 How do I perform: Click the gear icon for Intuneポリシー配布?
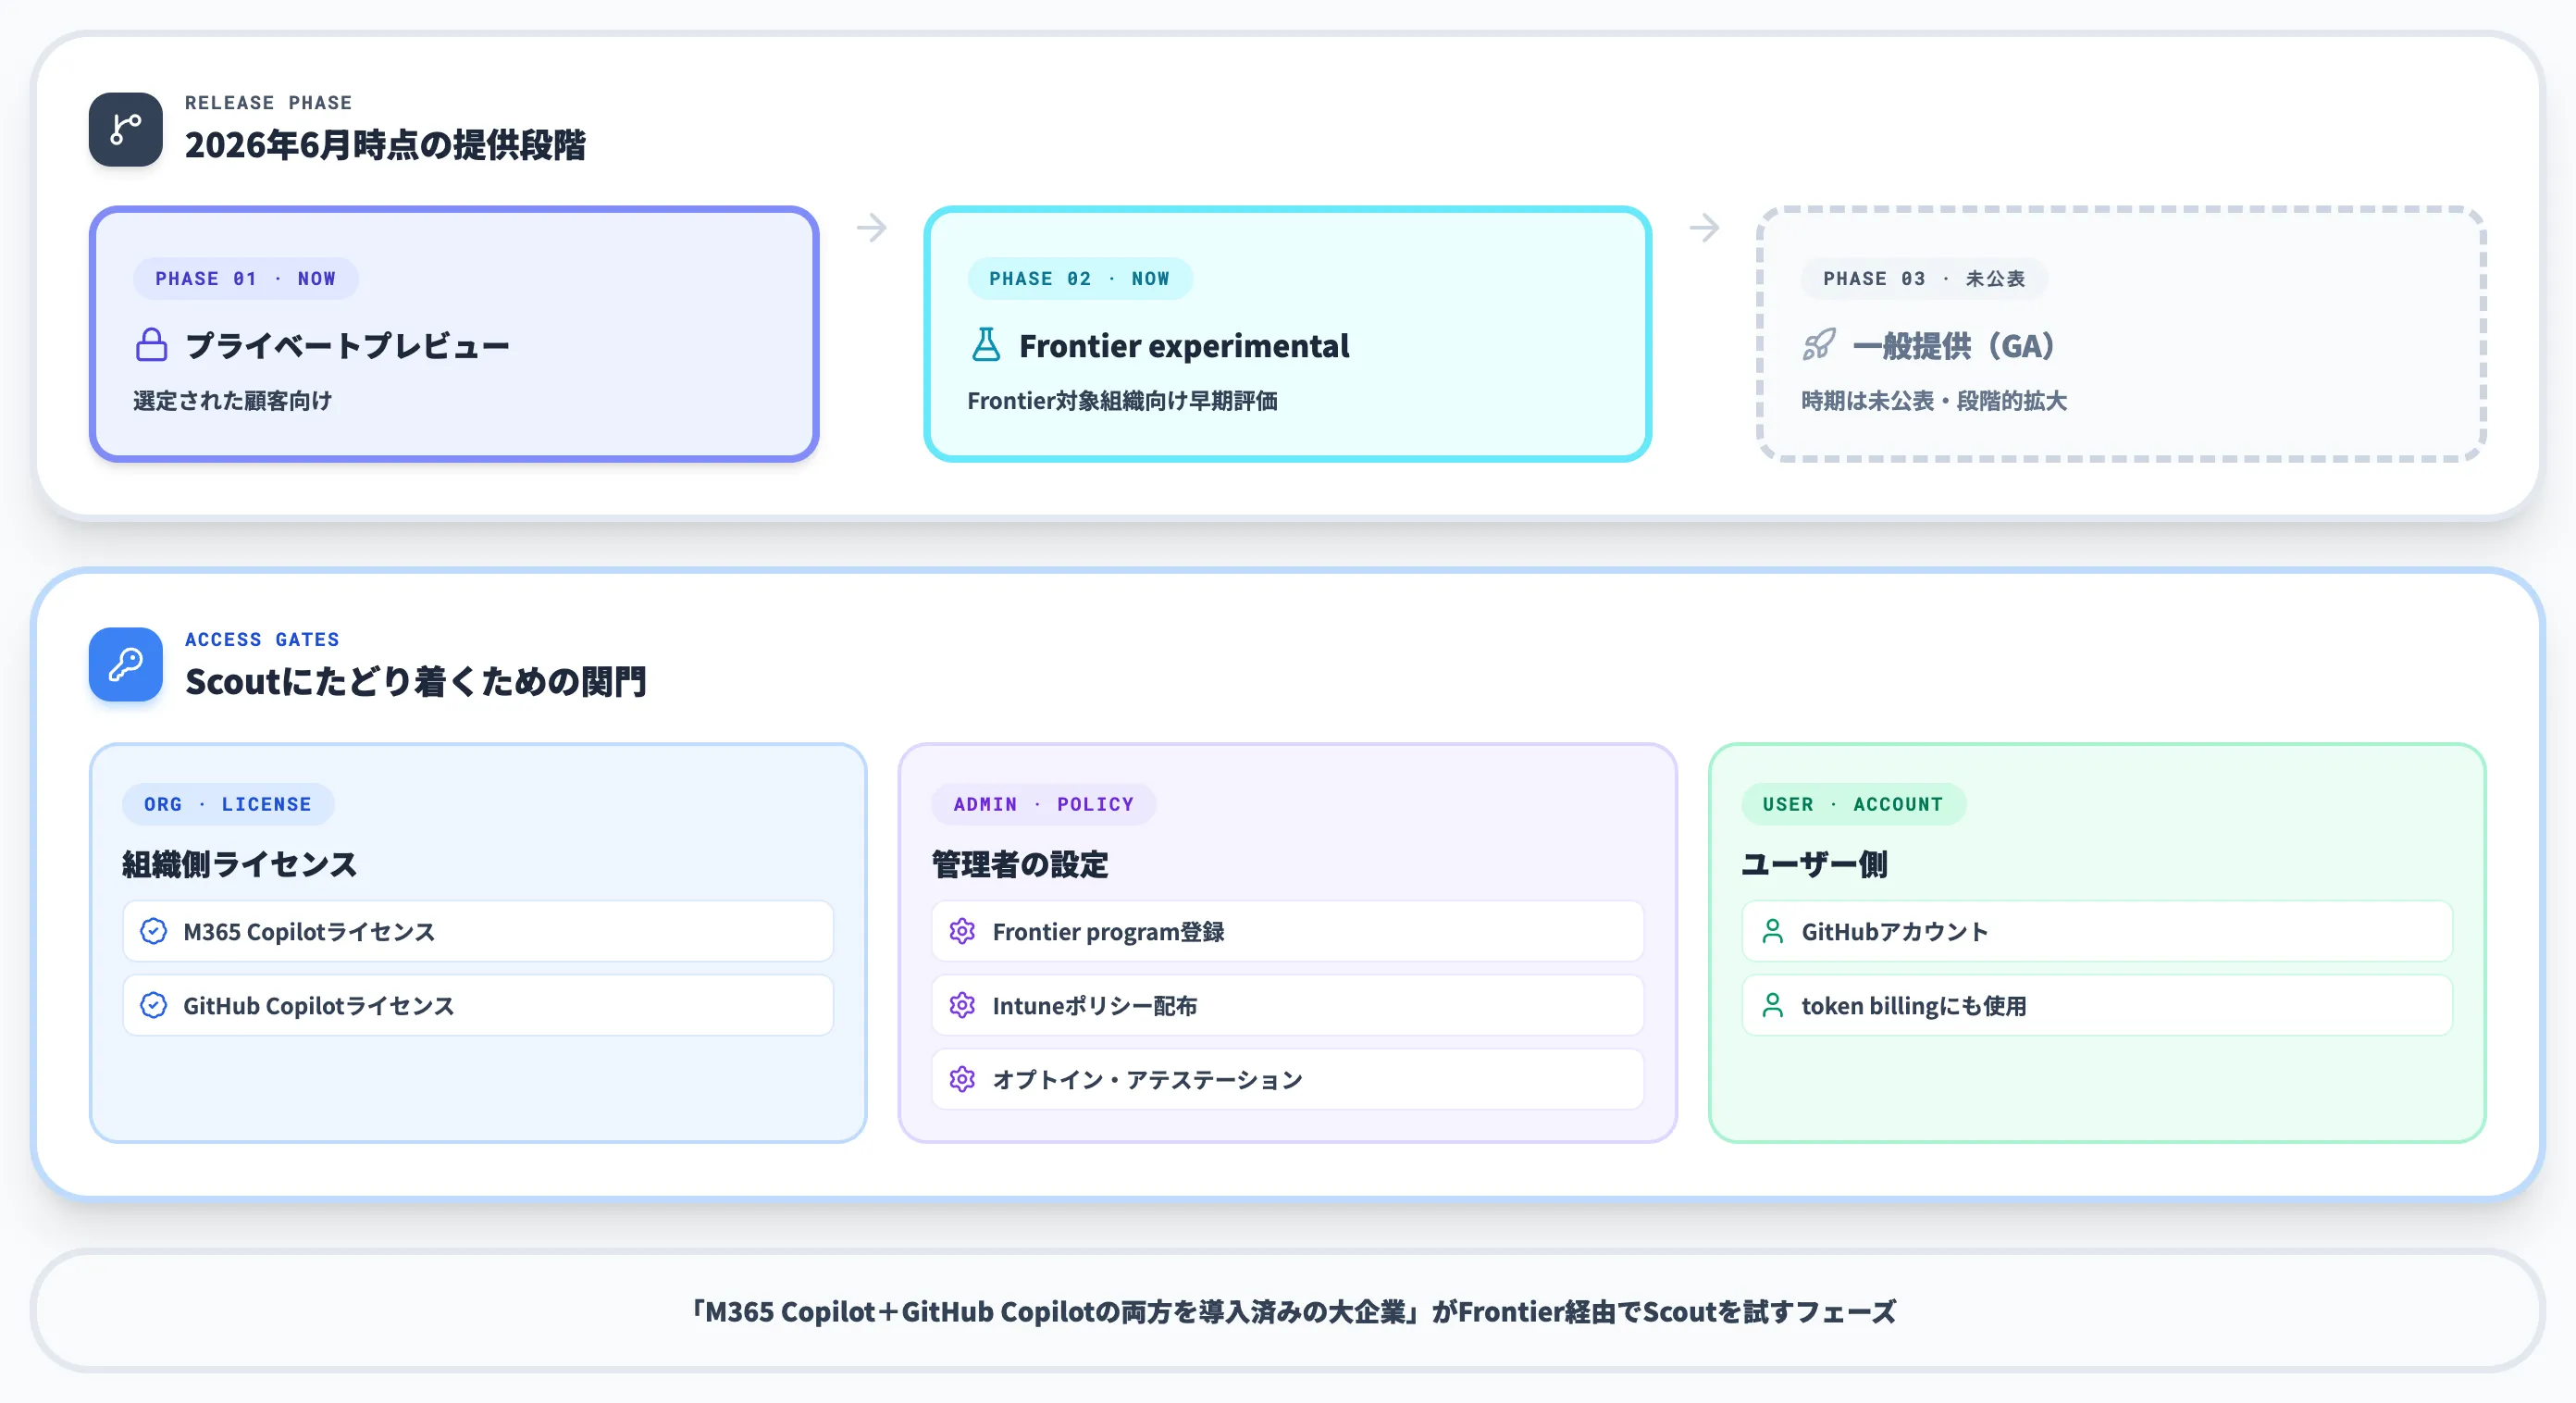point(962,1005)
